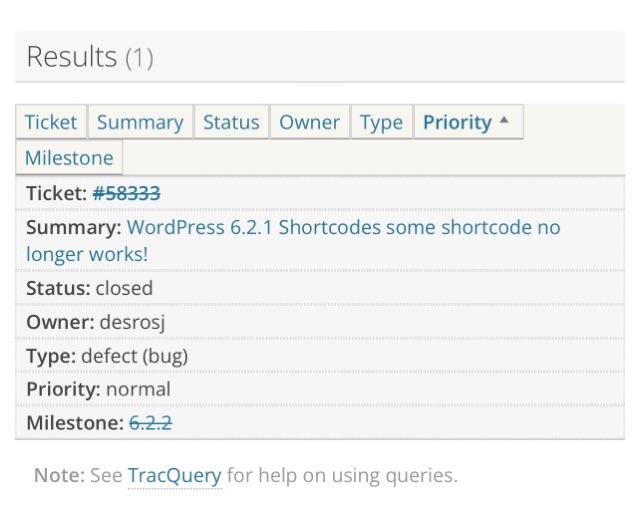The width and height of the screenshot is (640, 506).
Task: Open the WordPress 6.2.1 Shortcodes summary link
Action: (x=293, y=241)
